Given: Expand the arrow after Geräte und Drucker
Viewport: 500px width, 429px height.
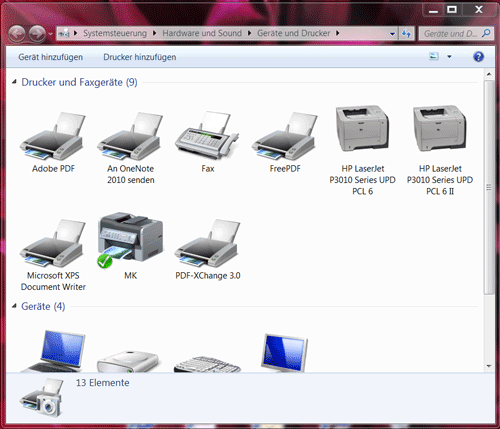Looking at the screenshot, I should (x=338, y=33).
